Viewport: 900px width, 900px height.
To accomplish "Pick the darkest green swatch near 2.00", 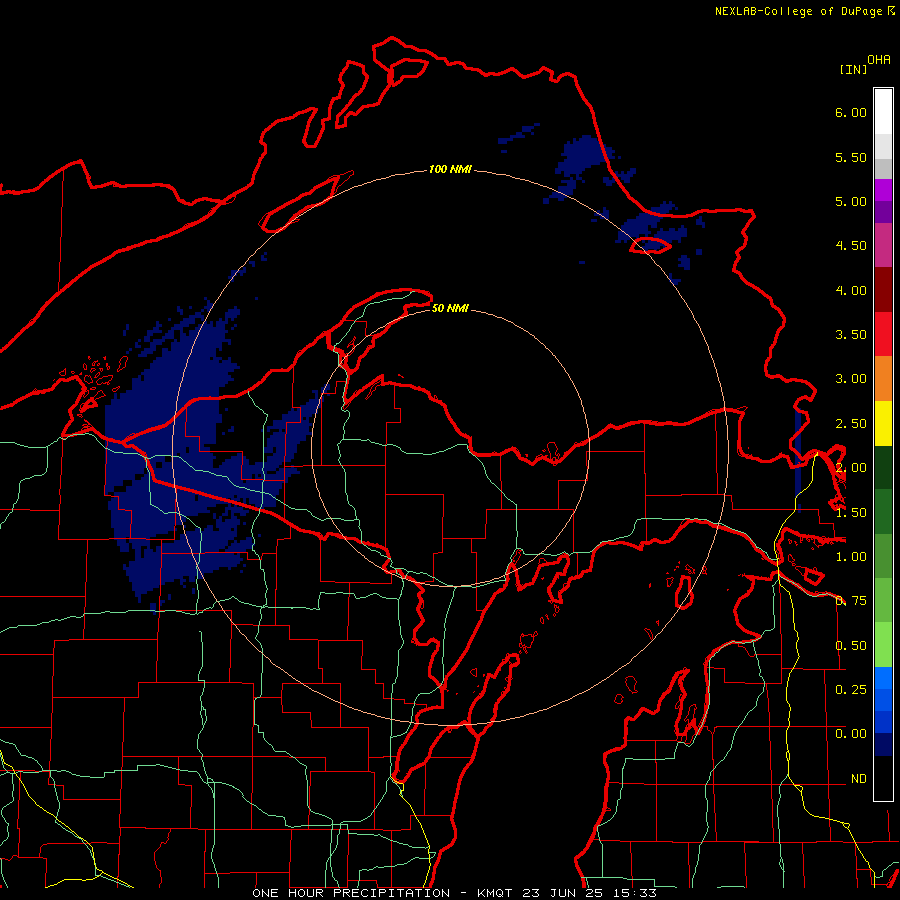I will coord(883,468).
